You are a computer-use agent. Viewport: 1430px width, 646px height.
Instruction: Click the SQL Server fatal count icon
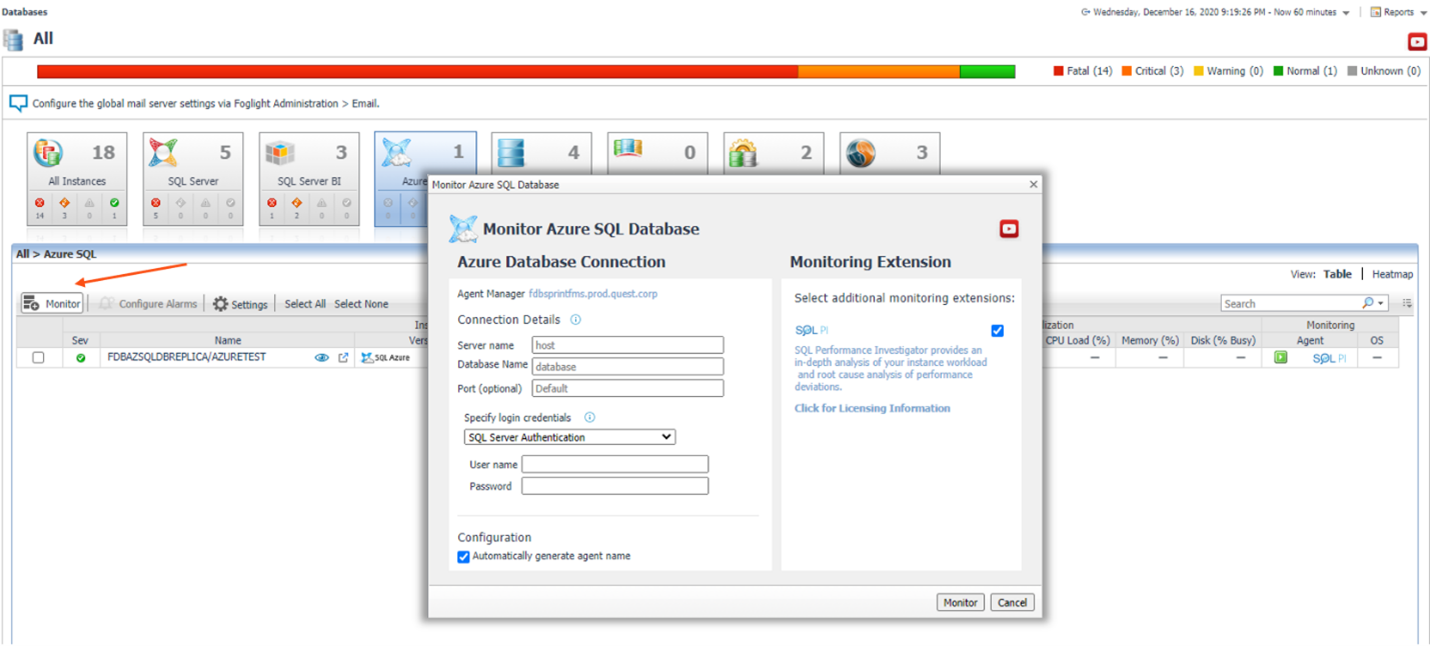pos(156,203)
